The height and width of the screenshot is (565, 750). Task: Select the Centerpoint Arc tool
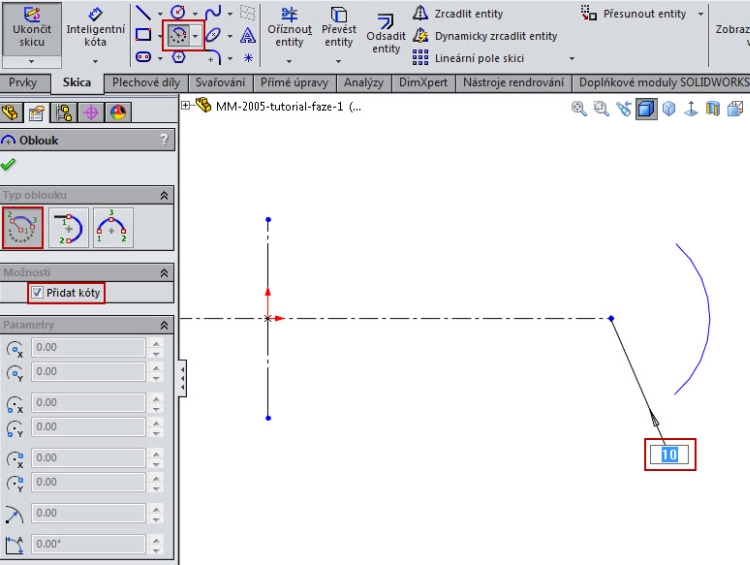click(178, 35)
